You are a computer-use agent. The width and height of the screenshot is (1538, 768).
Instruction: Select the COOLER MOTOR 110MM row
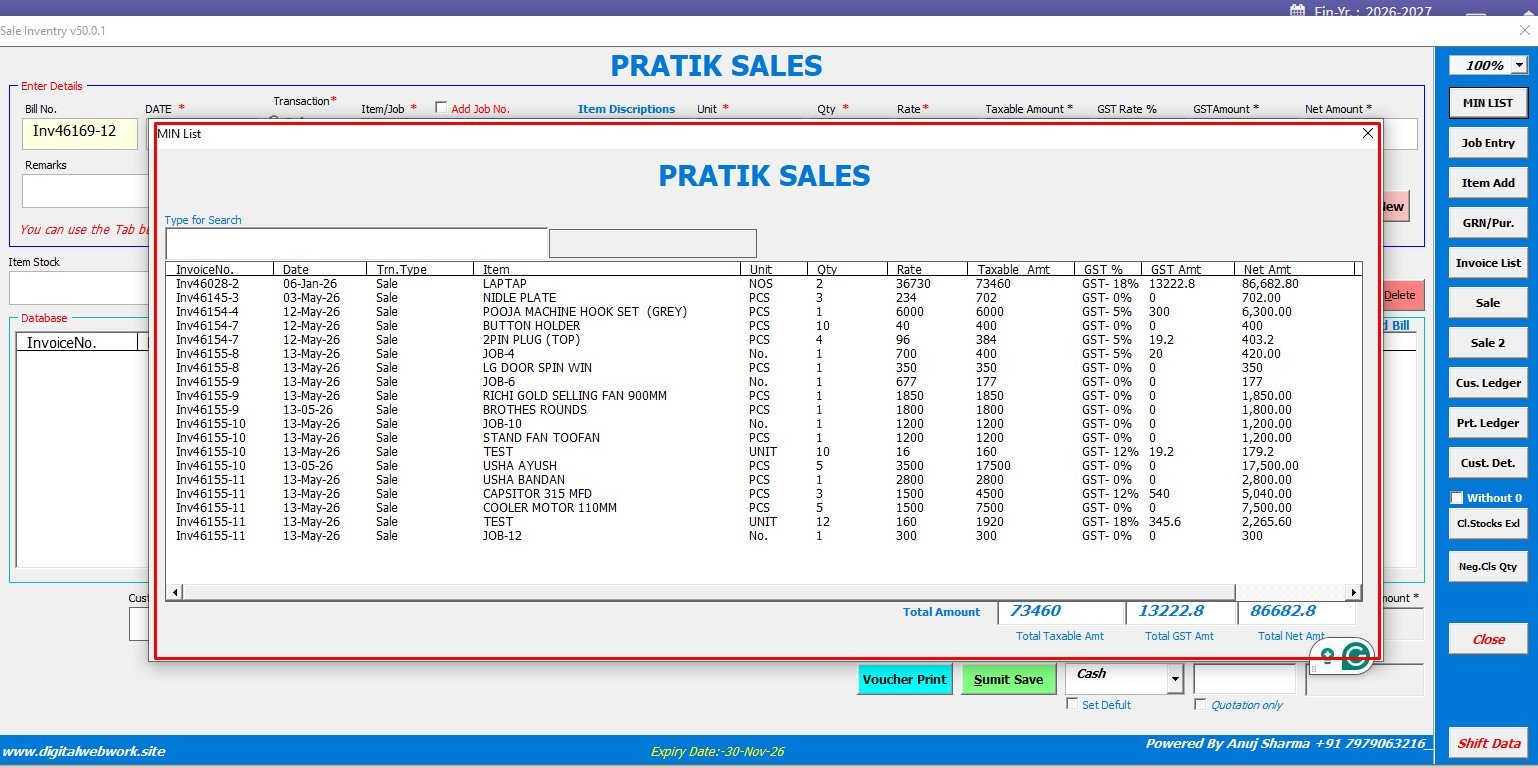tap(764, 508)
